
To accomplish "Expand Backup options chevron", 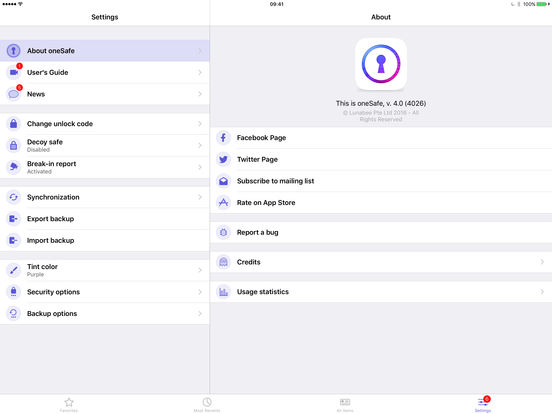I will pos(200,314).
